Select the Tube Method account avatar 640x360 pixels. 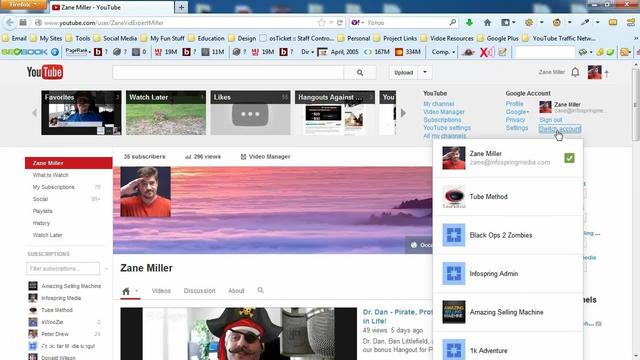[x=453, y=197]
